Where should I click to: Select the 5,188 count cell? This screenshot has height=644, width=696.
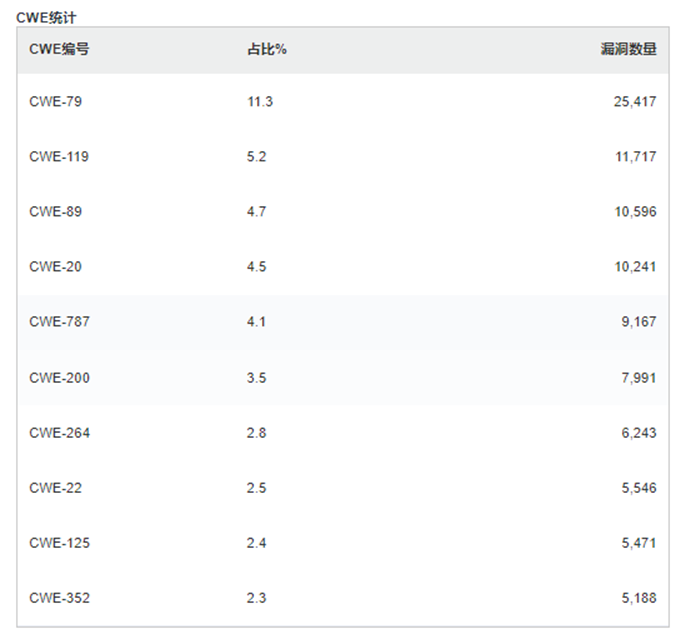pyautogui.click(x=638, y=598)
